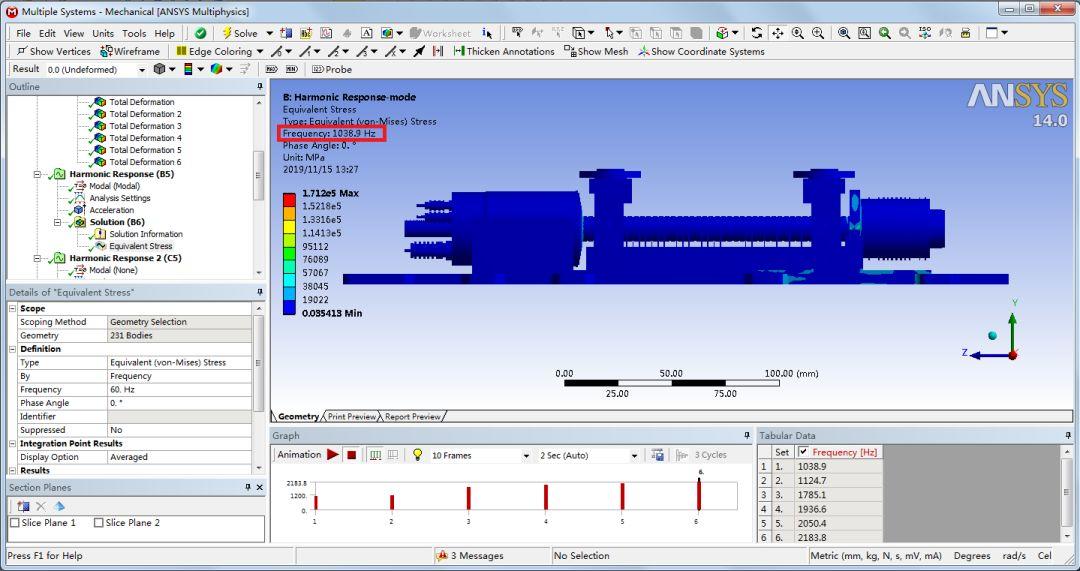Stop the animation
Viewport: 1080px width, 571px height.
click(351, 455)
